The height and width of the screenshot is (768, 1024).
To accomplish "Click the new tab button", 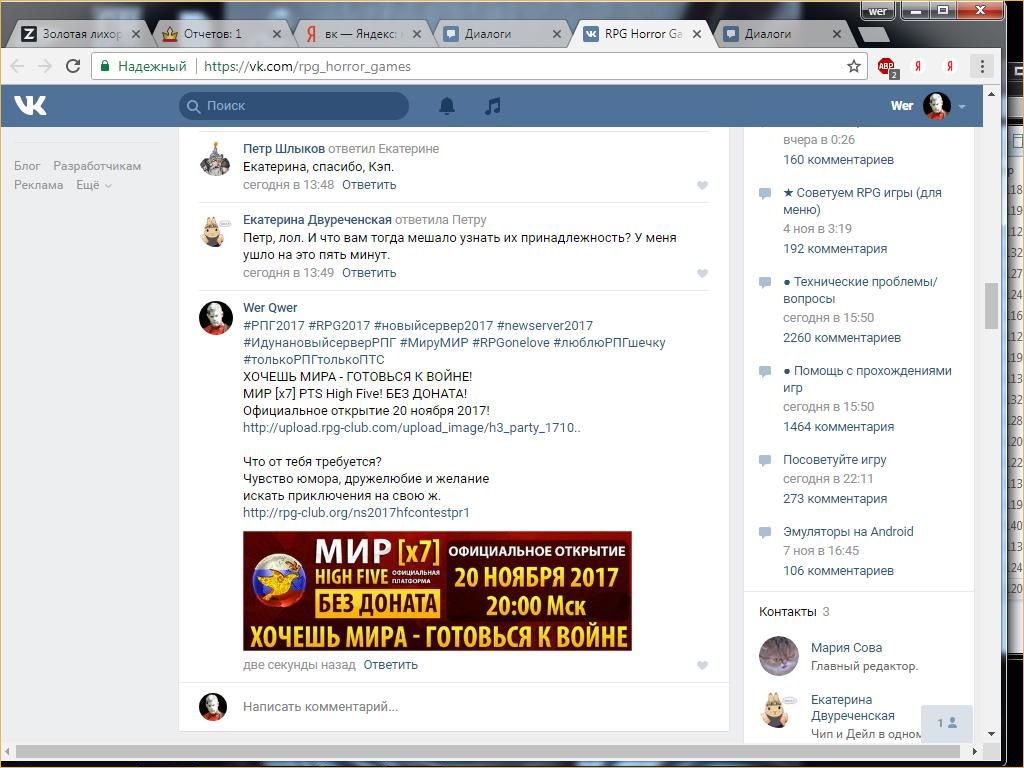I will [x=872, y=35].
